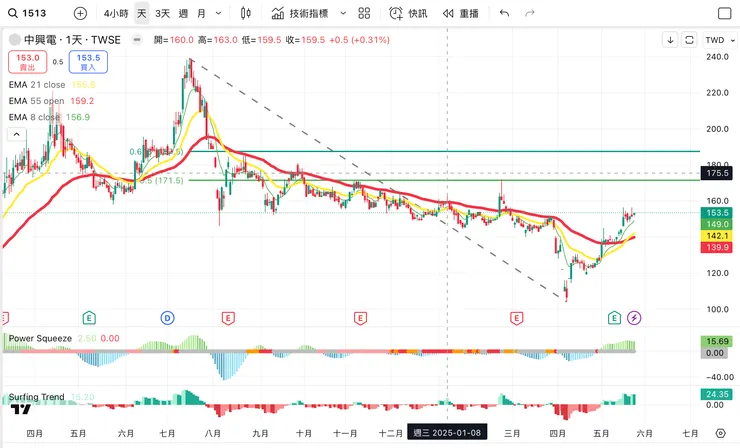Click the green 149.0 EMA price label
This screenshot has width=740, height=448.
pos(717,224)
